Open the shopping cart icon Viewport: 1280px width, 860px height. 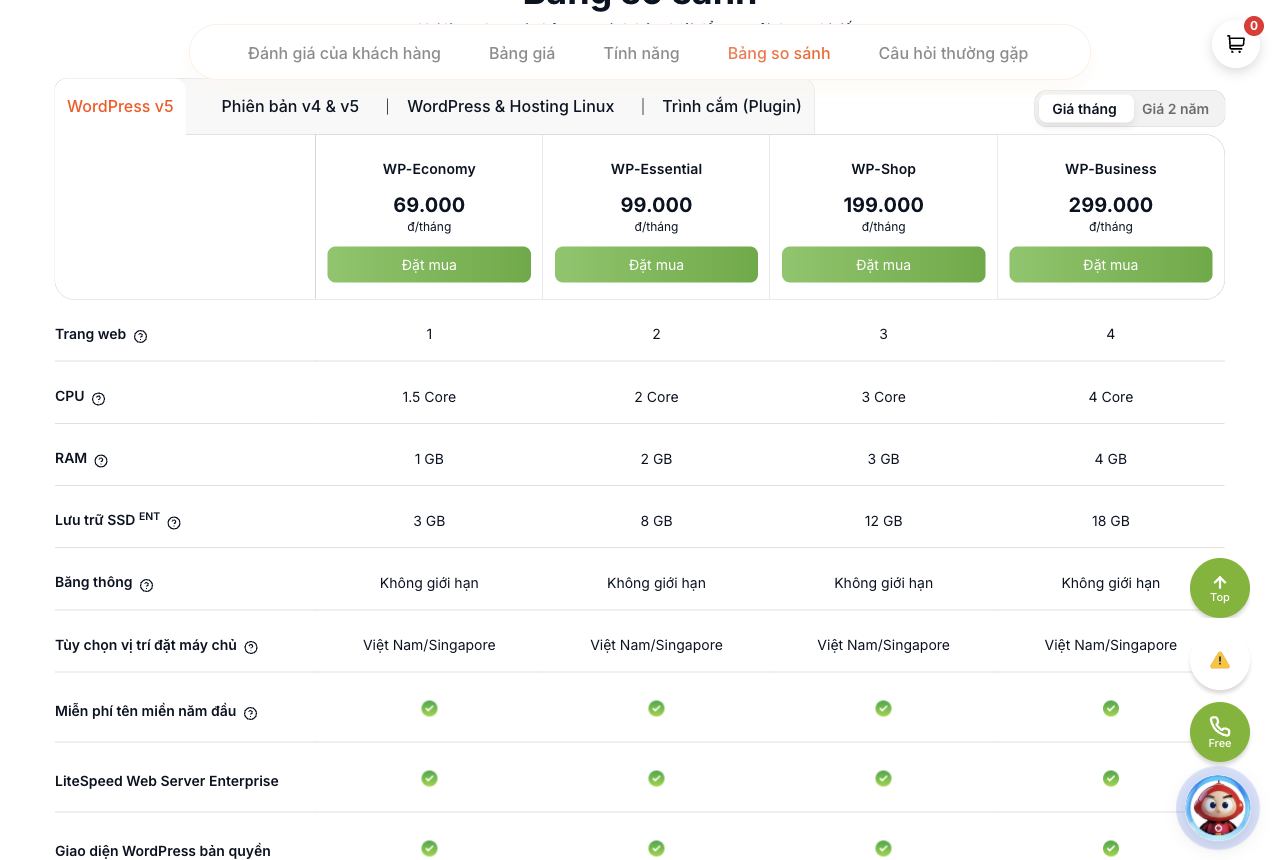coord(1236,44)
